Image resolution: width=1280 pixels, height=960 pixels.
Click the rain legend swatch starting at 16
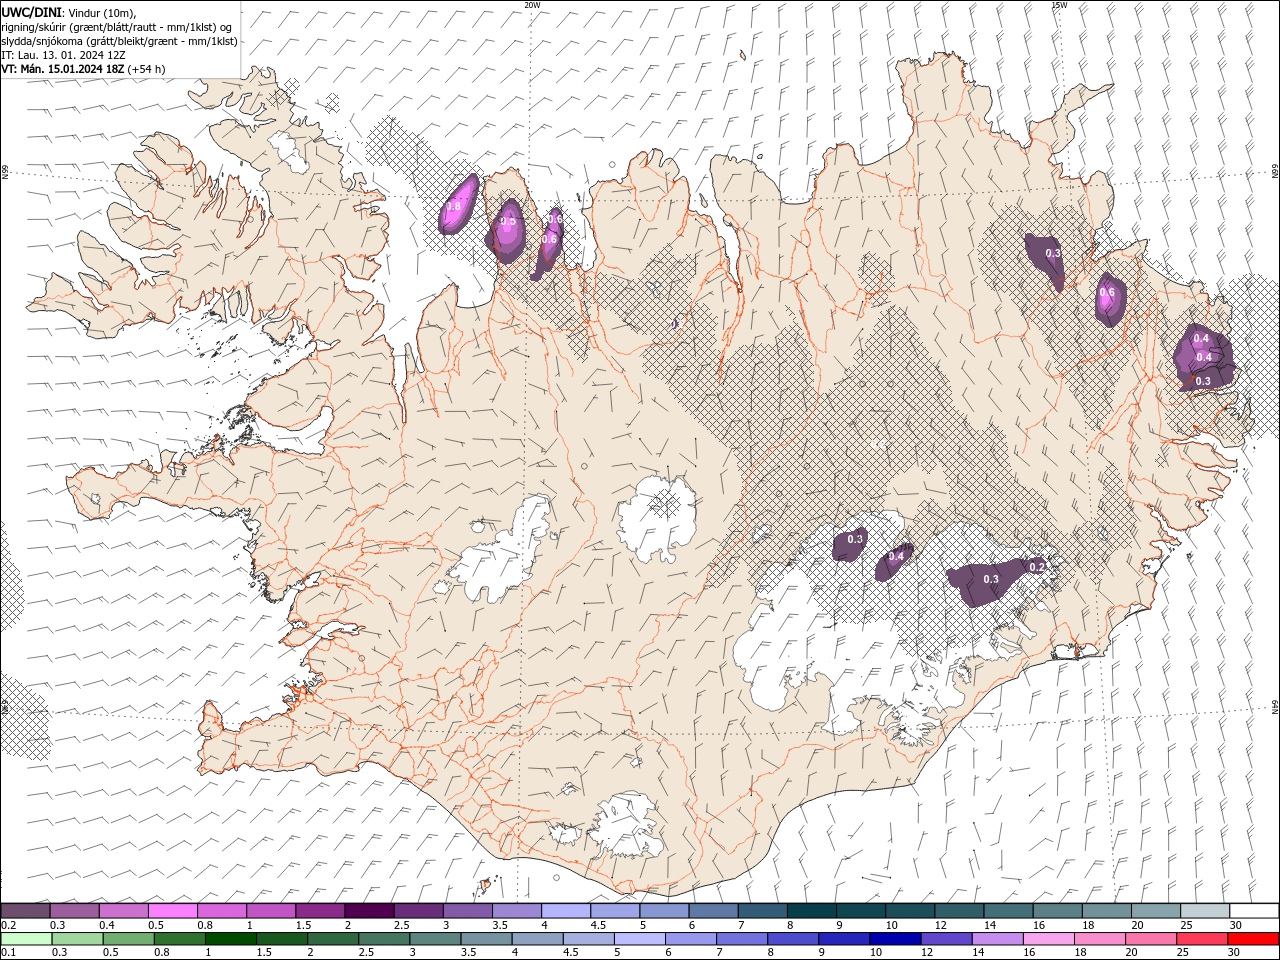[x=1047, y=939]
